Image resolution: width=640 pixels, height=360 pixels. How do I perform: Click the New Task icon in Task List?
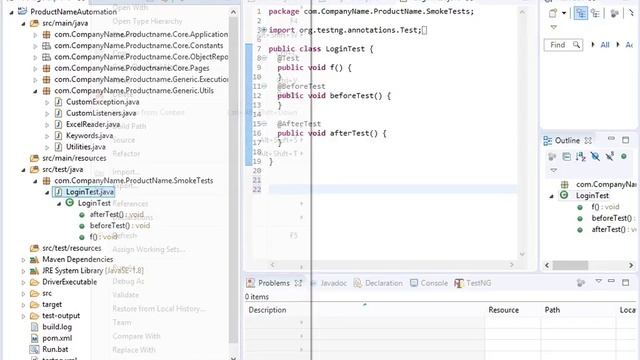(x=553, y=13)
